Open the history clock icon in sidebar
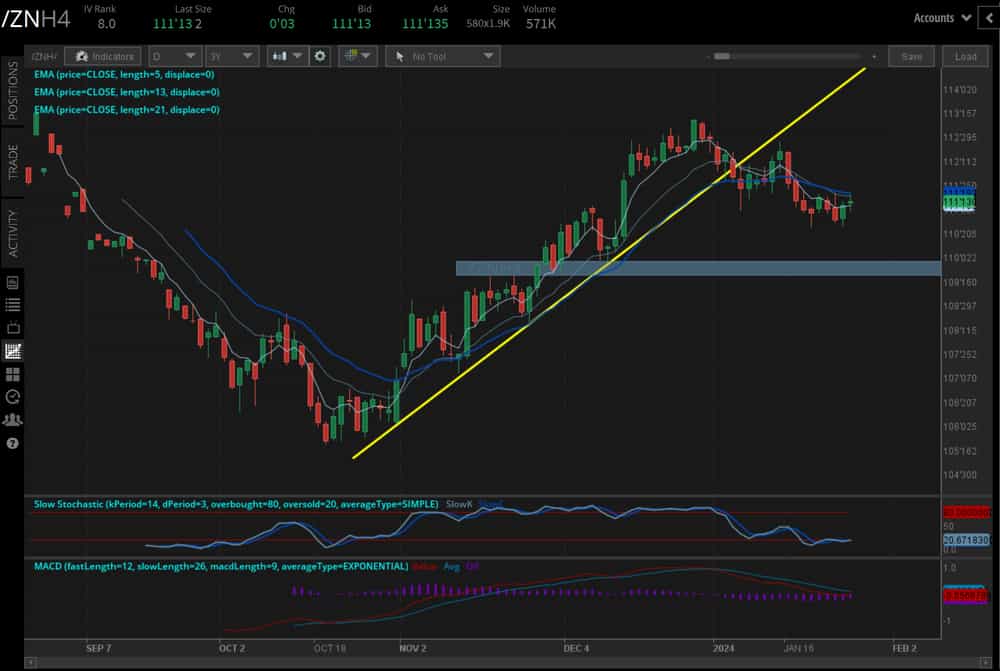The width and height of the screenshot is (1000, 671). pos(12,397)
